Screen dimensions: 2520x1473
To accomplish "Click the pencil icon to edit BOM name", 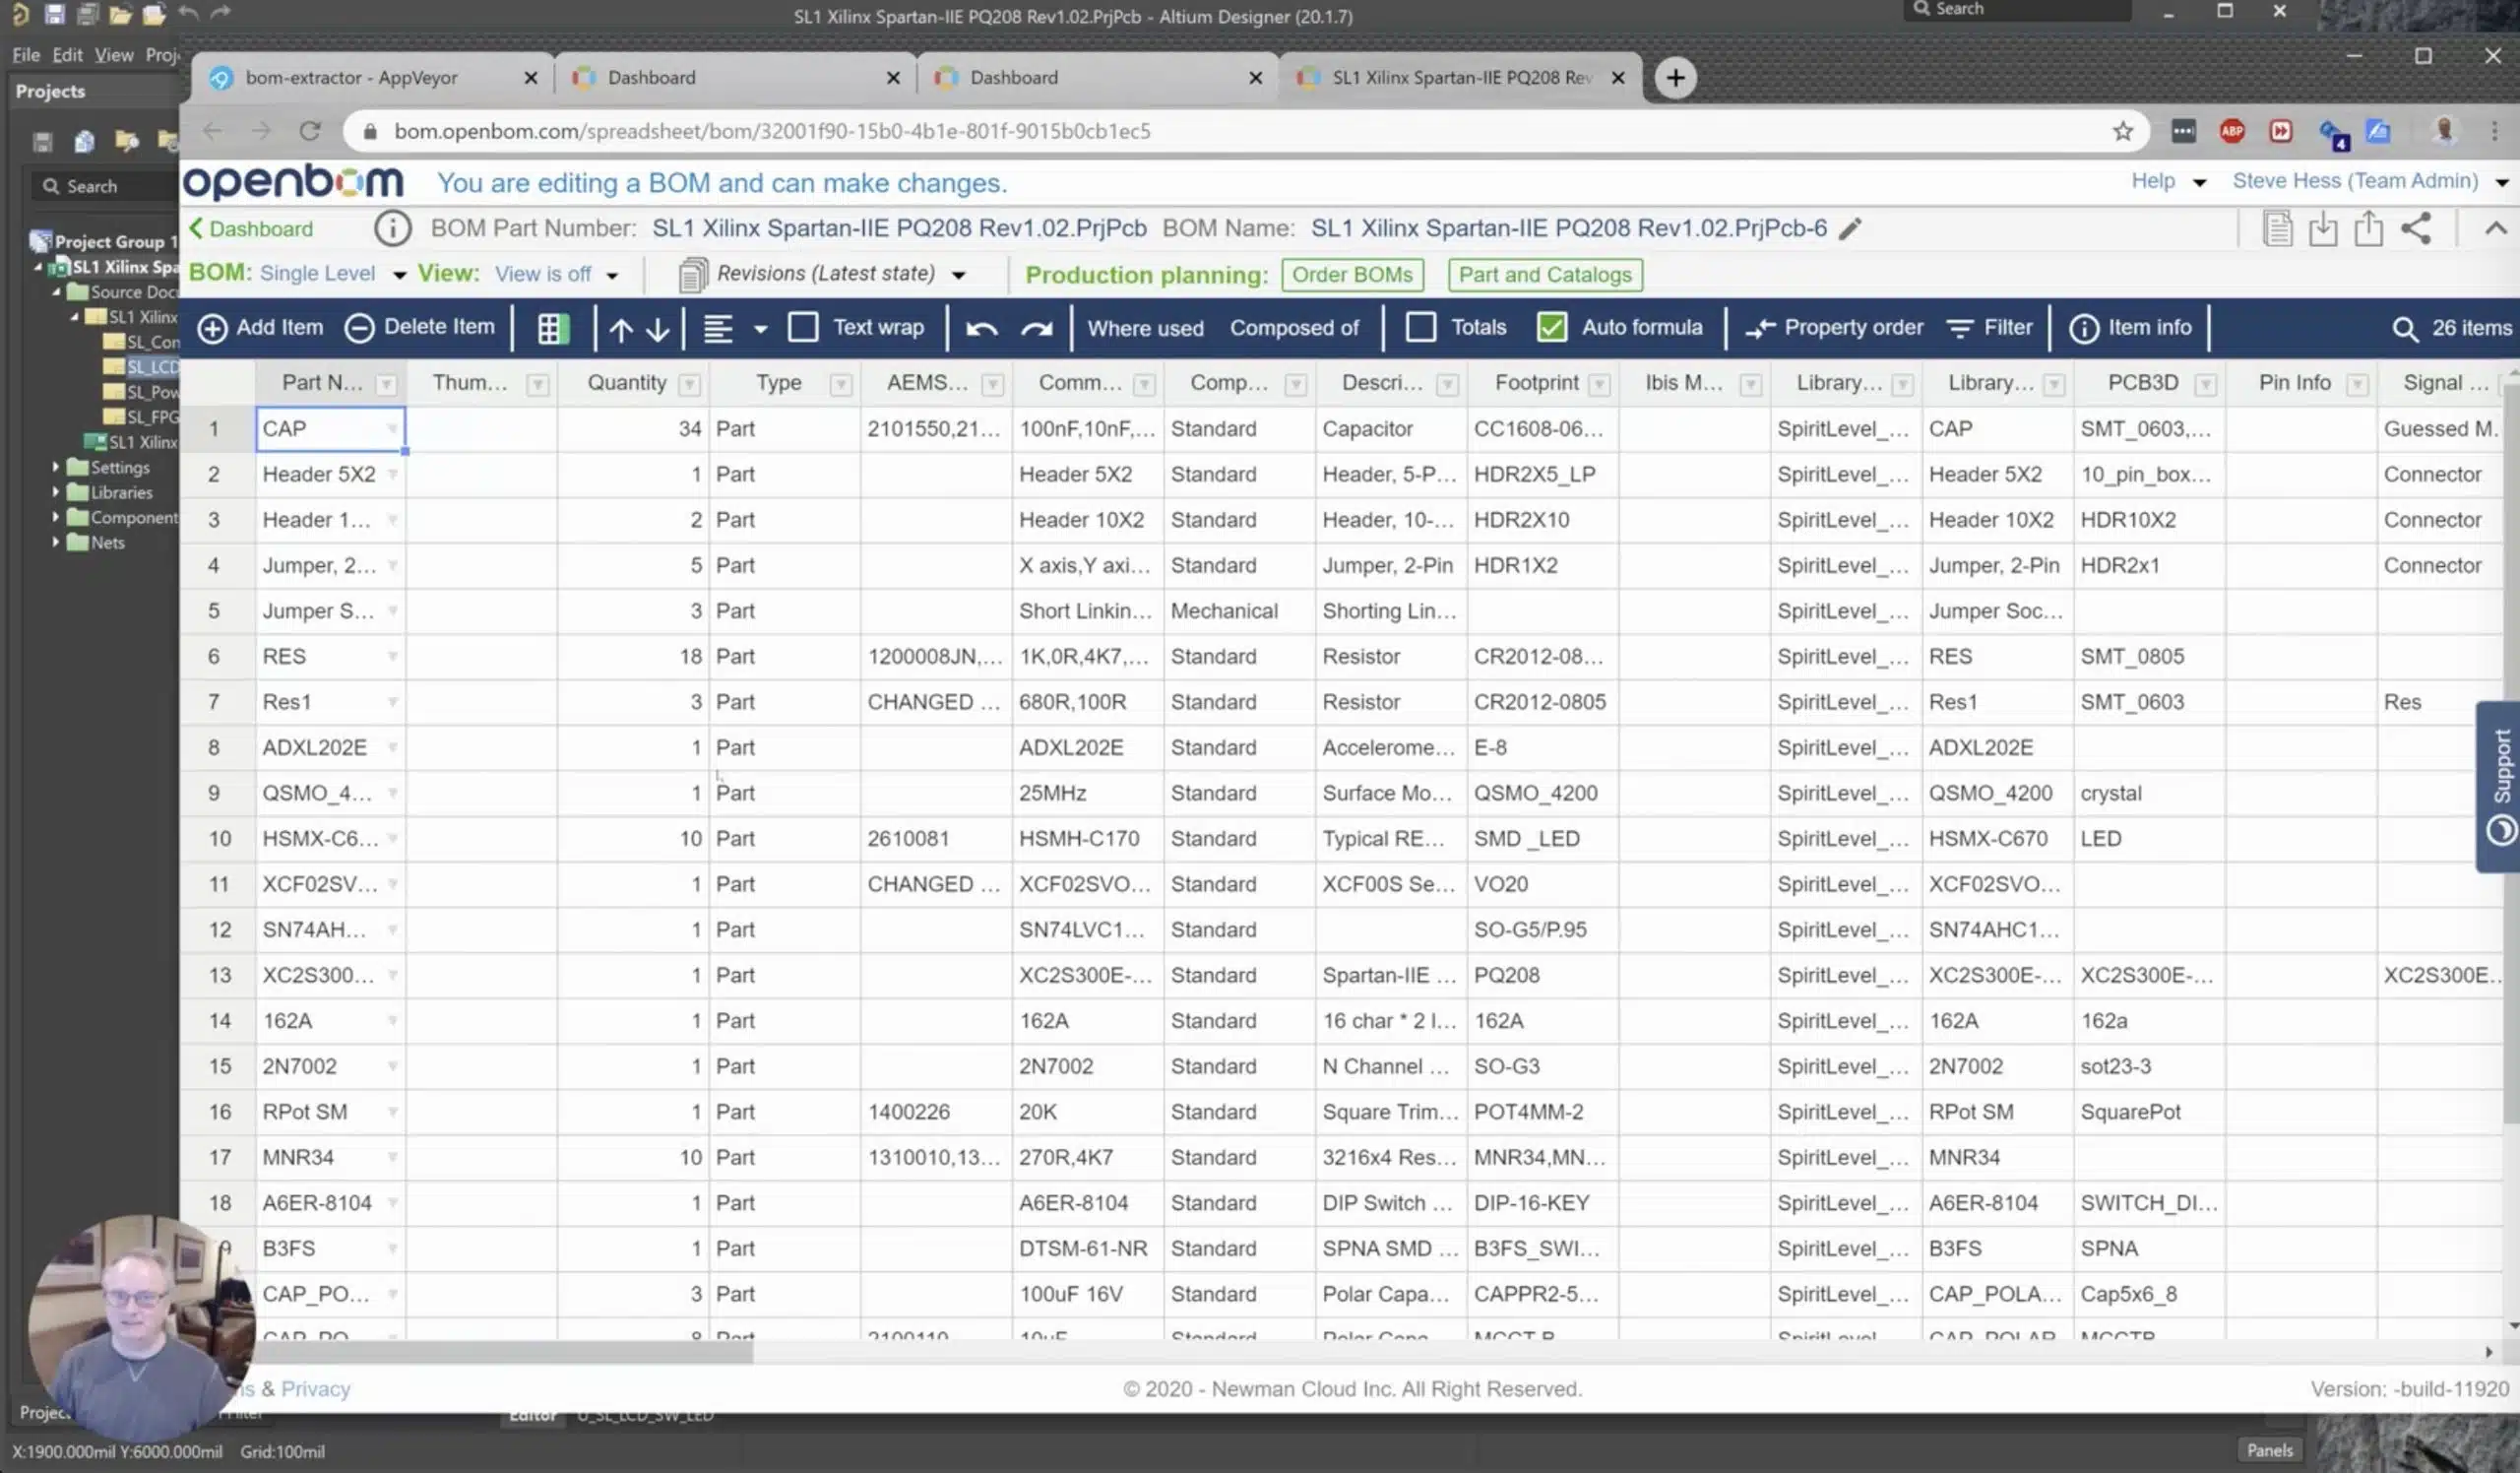I will coord(1850,228).
